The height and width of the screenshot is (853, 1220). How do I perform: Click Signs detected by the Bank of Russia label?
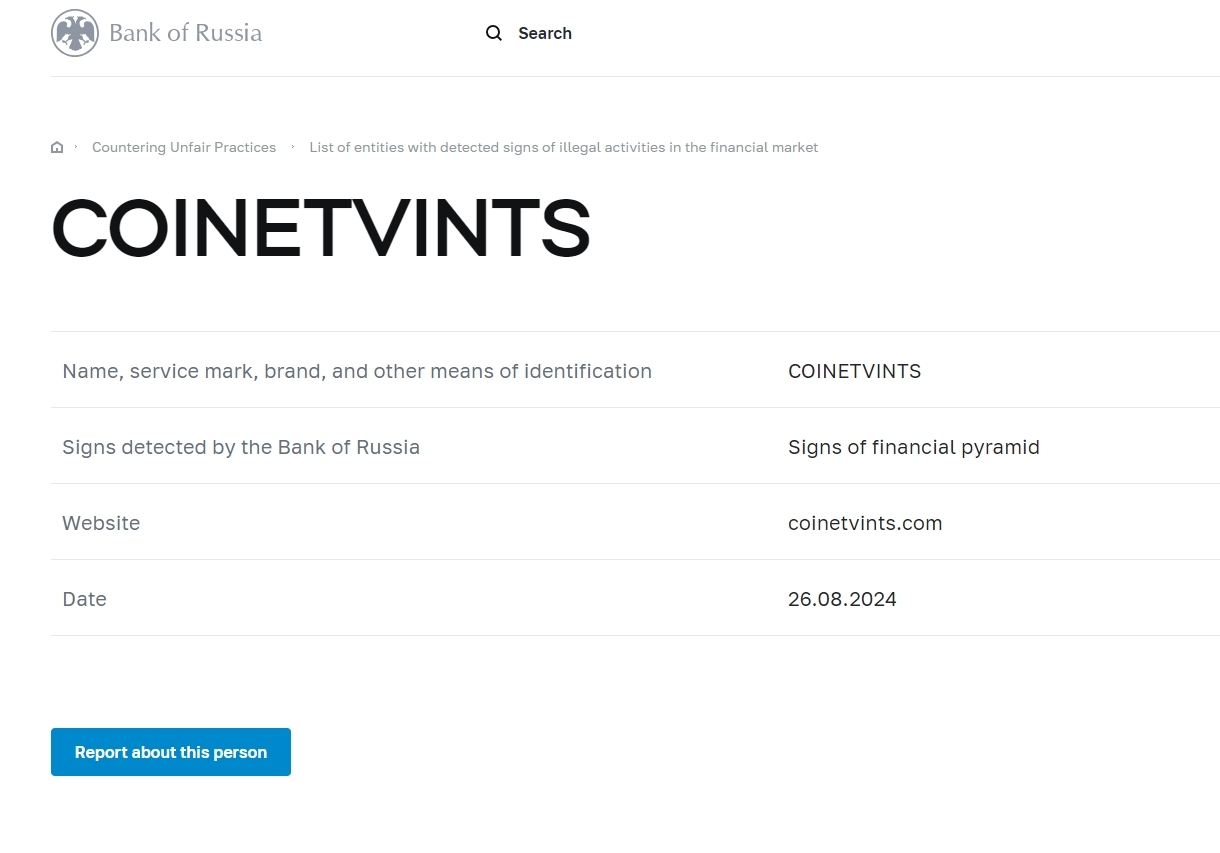click(x=241, y=447)
